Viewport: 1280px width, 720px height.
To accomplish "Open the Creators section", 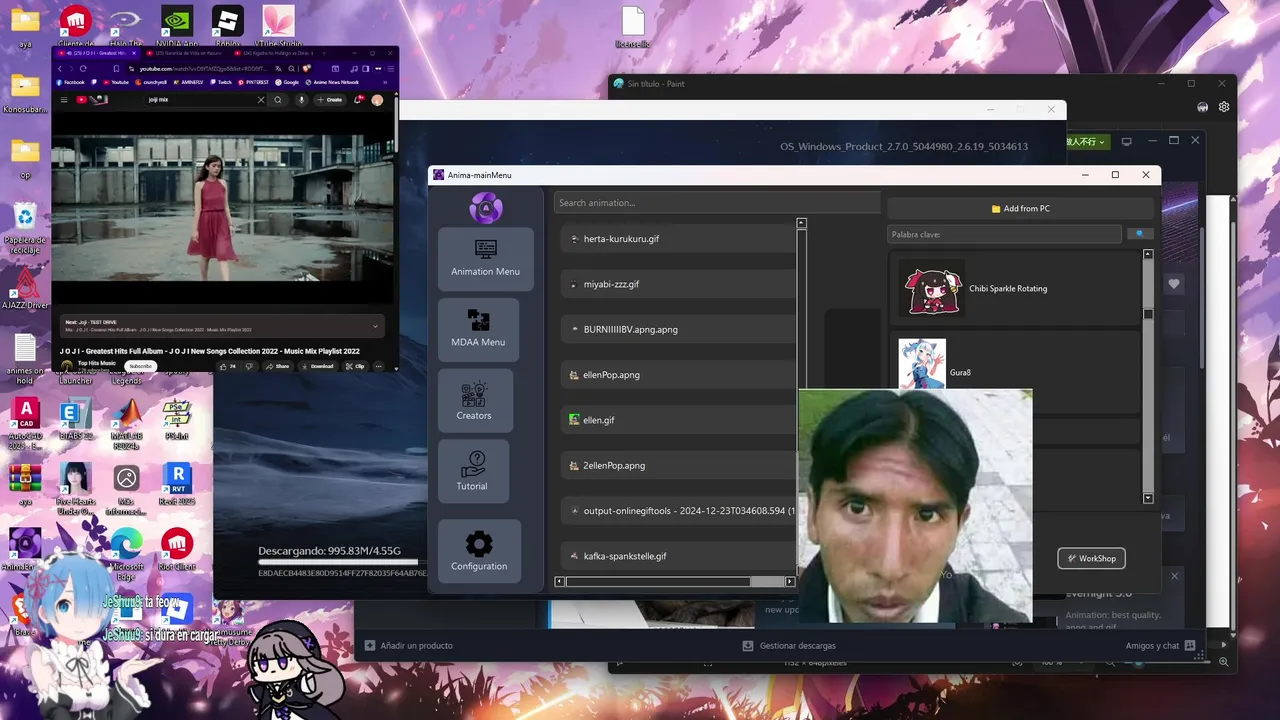I will tap(474, 401).
